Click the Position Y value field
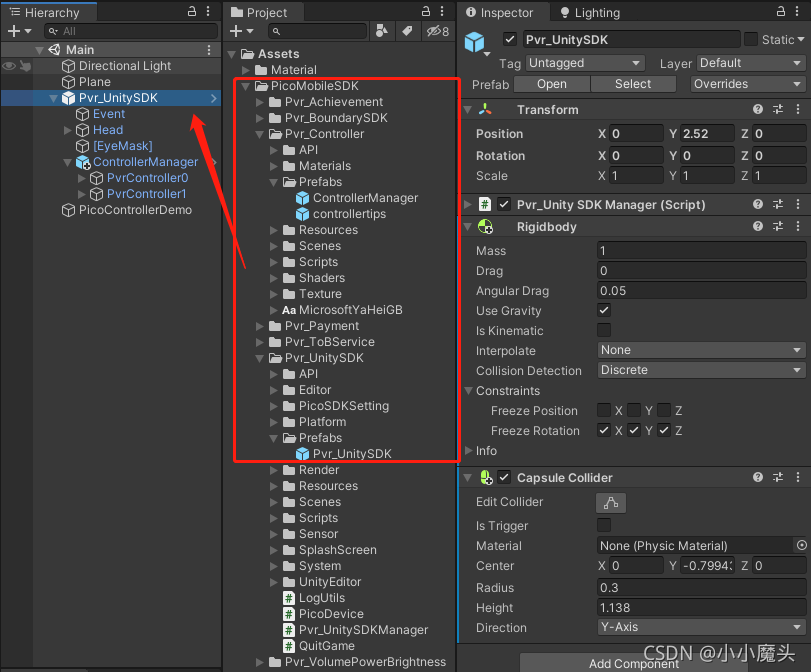The image size is (811, 672). (x=707, y=133)
